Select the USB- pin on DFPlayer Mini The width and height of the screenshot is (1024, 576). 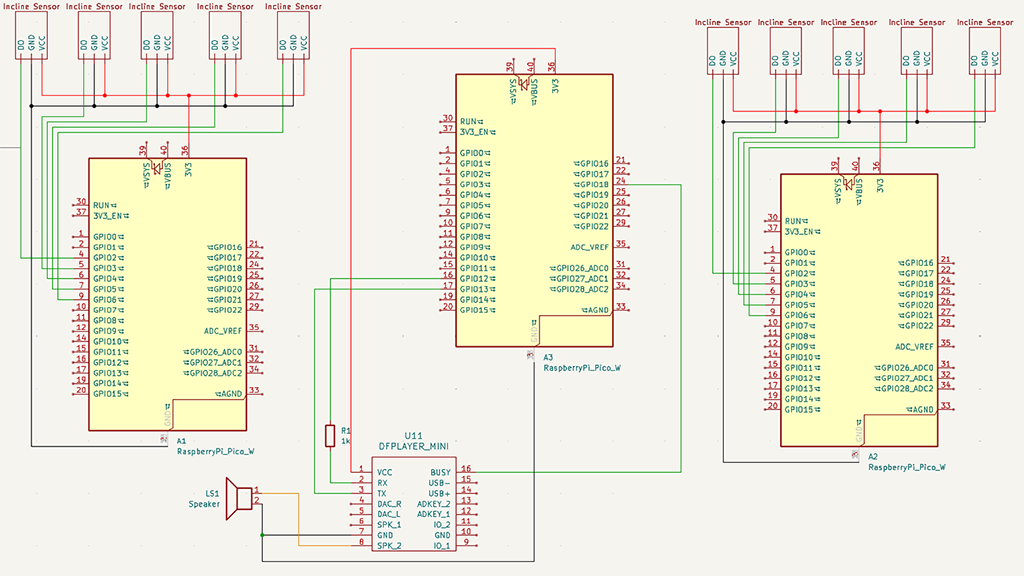(440, 483)
